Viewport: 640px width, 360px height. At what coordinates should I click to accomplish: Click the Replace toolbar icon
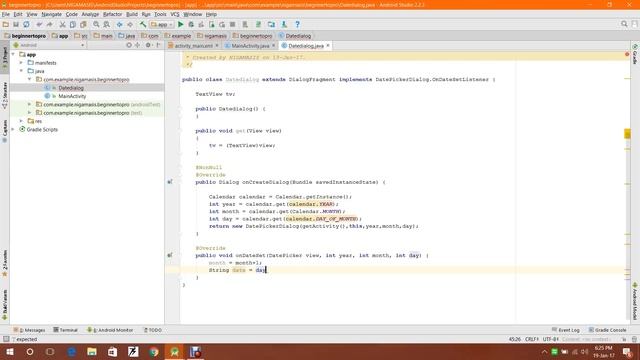coord(107,24)
